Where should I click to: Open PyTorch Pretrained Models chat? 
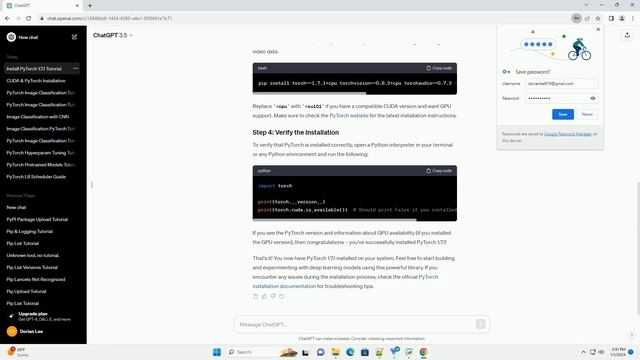(42, 165)
